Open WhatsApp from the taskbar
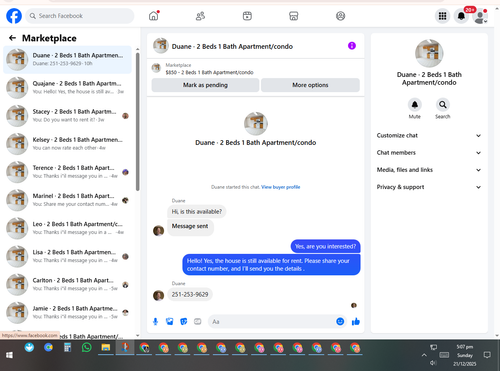This screenshot has width=500, height=371. point(86,348)
